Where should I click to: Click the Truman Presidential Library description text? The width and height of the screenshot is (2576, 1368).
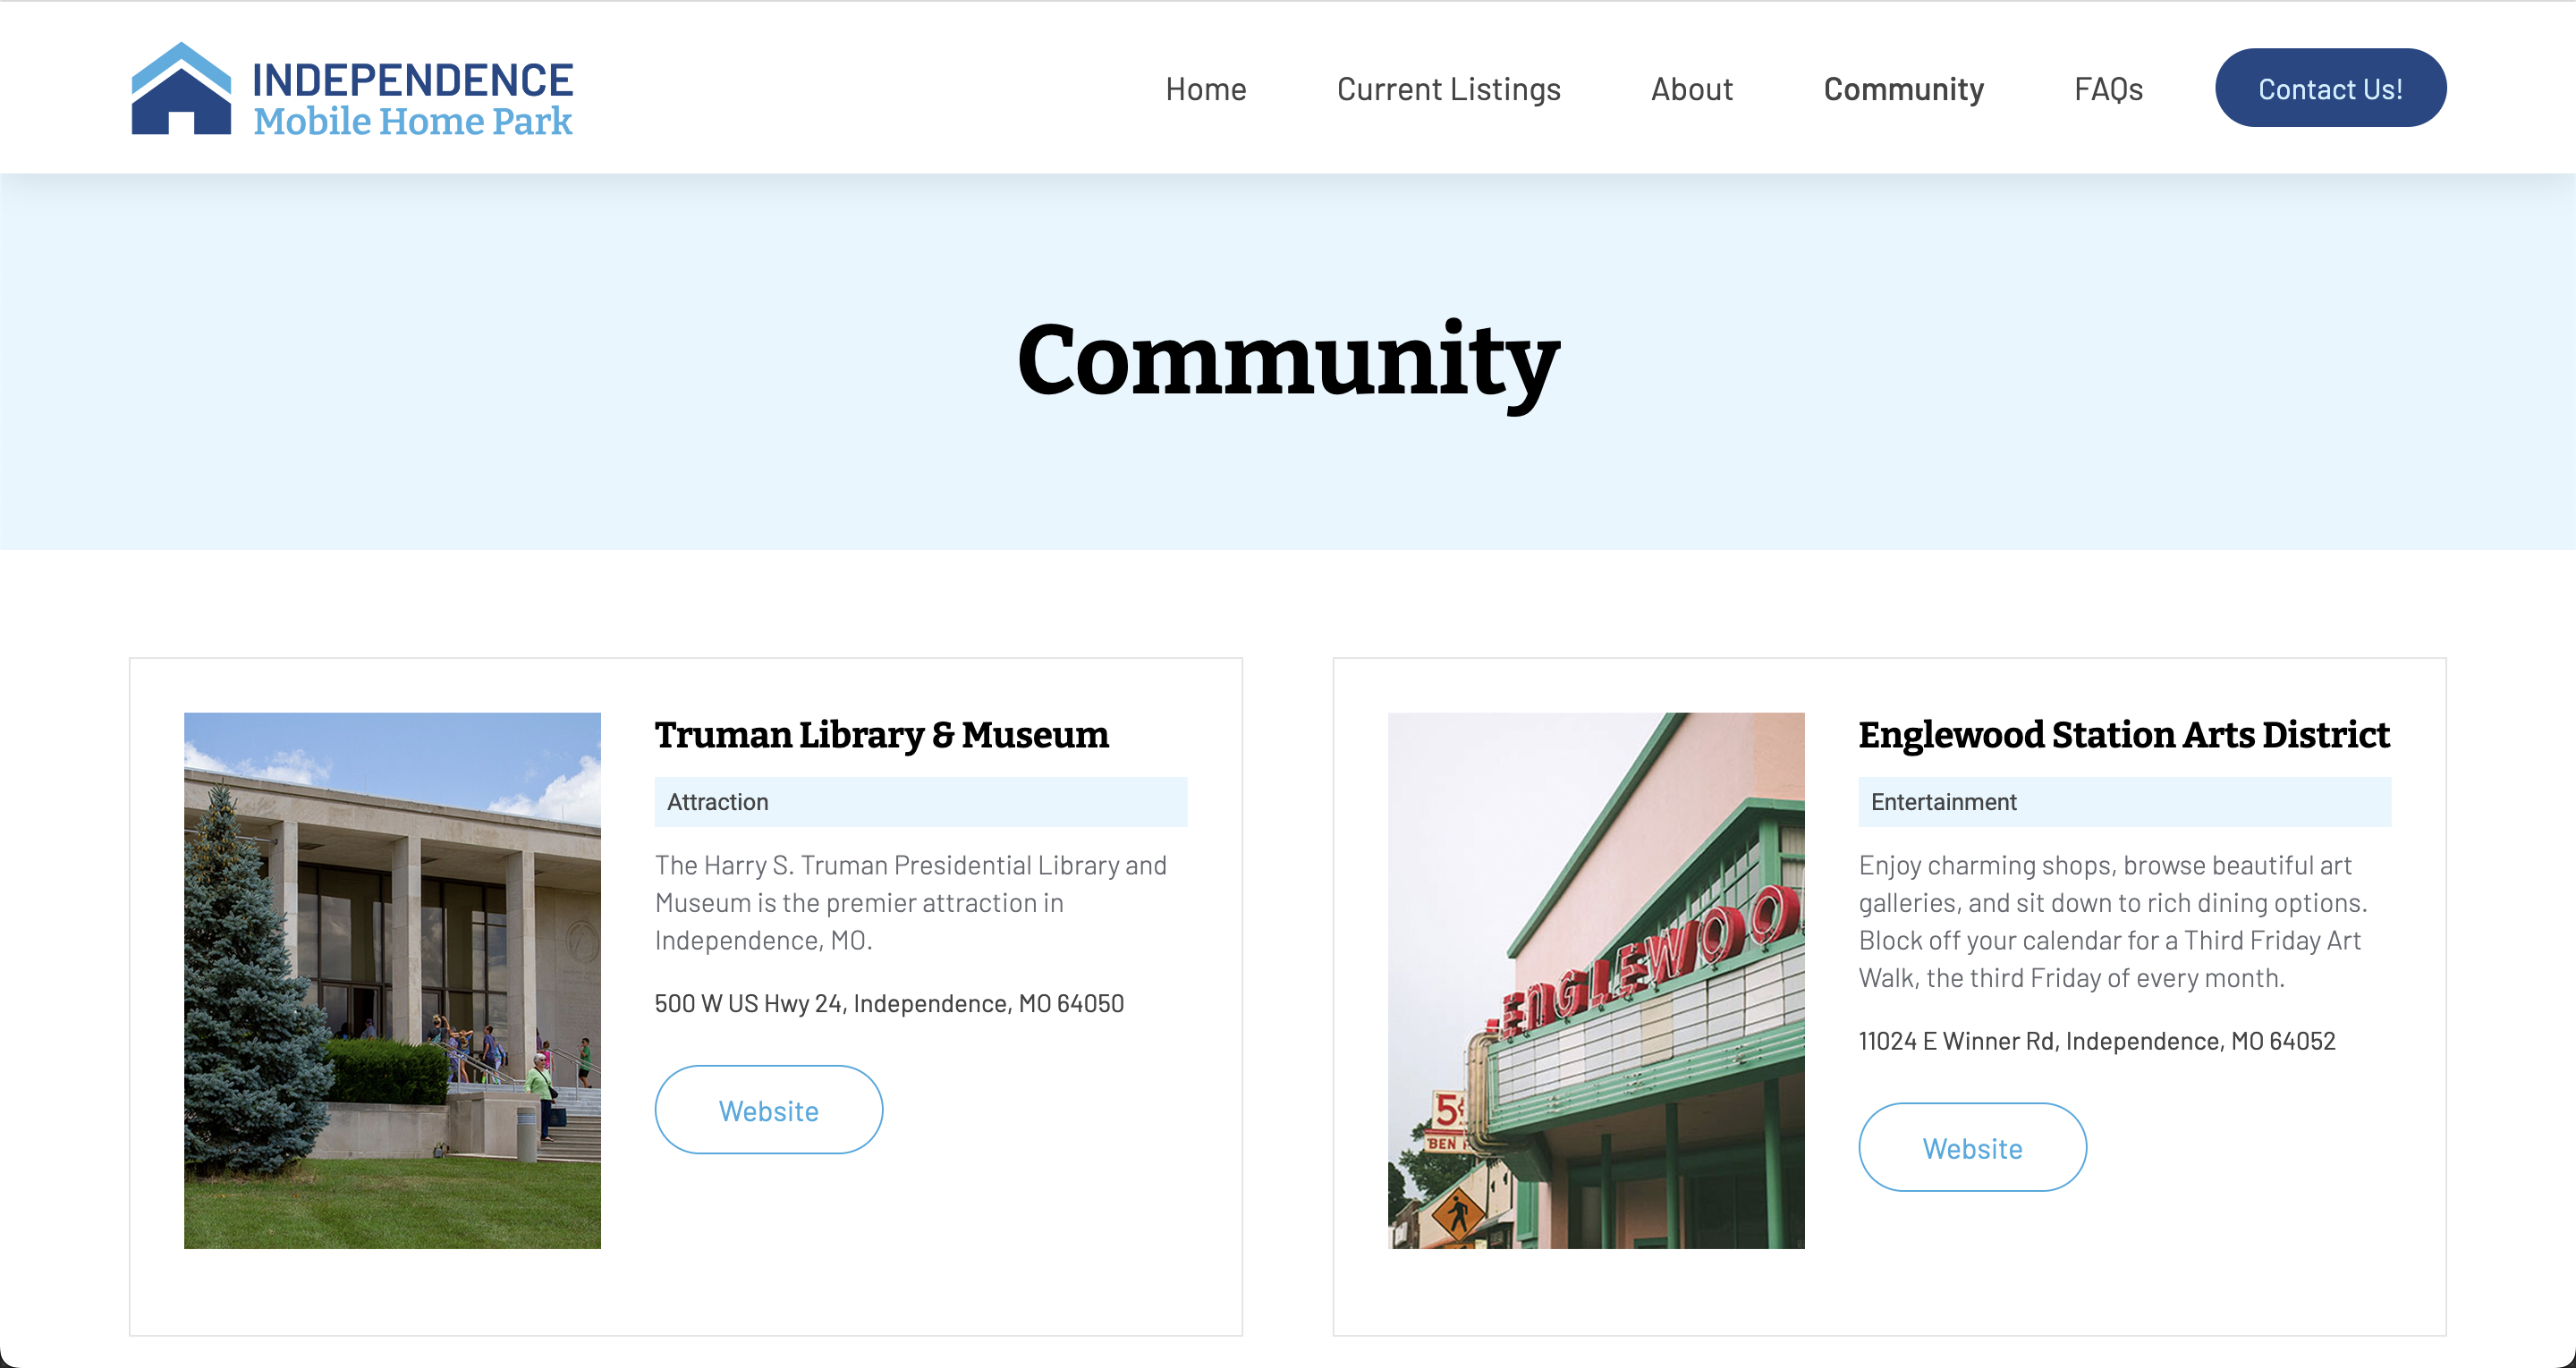point(910,902)
